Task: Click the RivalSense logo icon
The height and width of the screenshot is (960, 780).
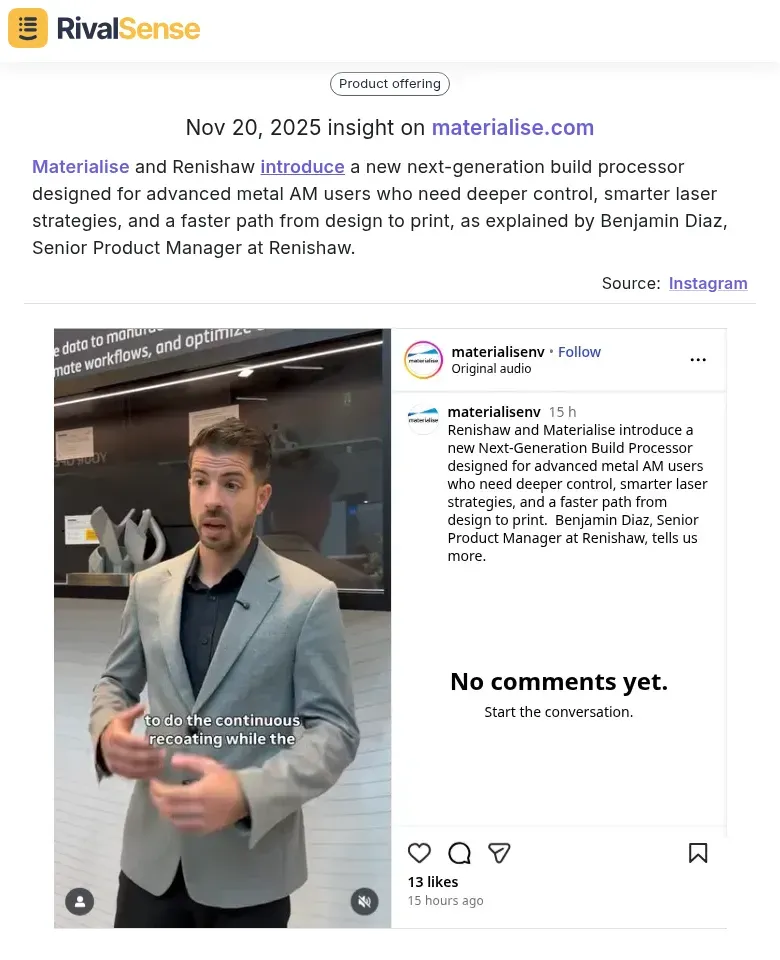Action: click(x=27, y=28)
